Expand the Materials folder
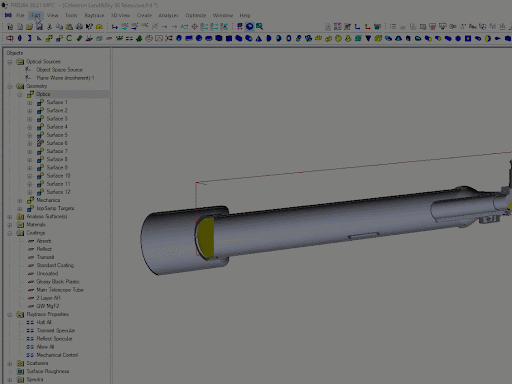Screen dimensions: 512x384 tap(10, 225)
